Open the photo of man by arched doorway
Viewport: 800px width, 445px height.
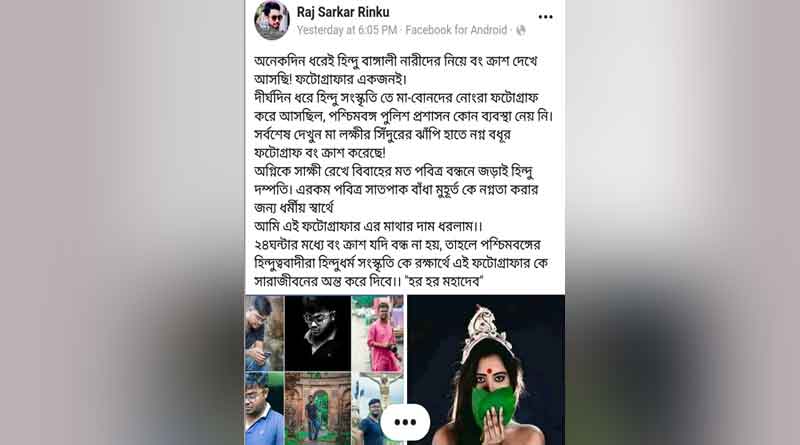(x=318, y=409)
